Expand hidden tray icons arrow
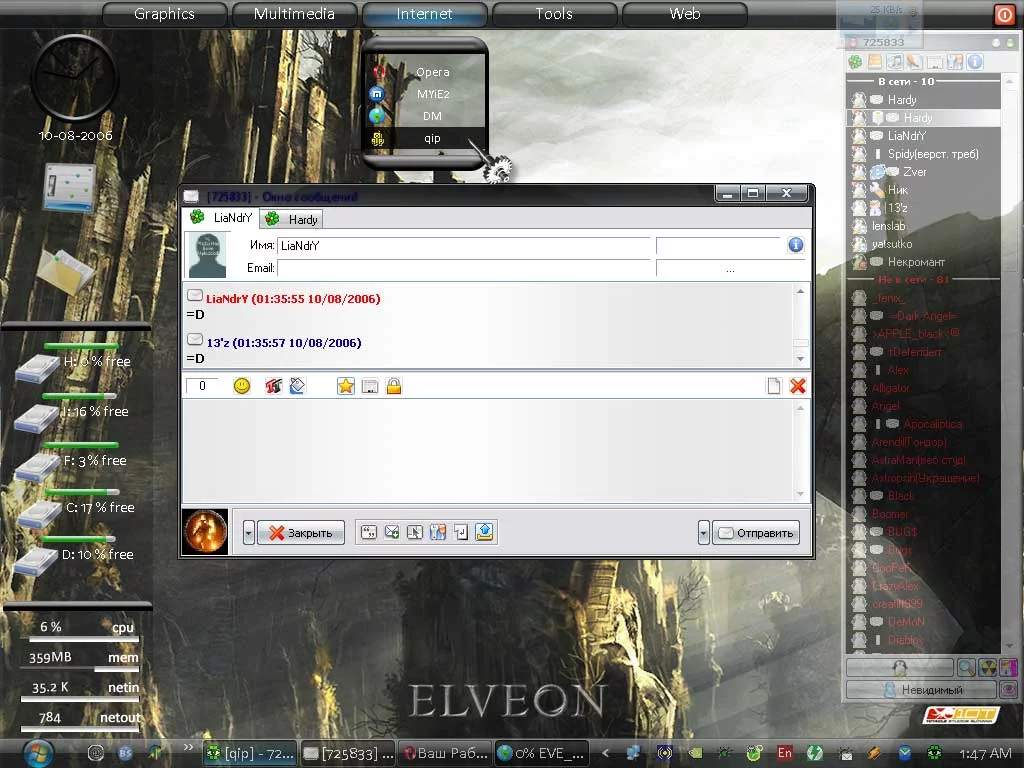This screenshot has width=1024, height=768. click(605, 753)
